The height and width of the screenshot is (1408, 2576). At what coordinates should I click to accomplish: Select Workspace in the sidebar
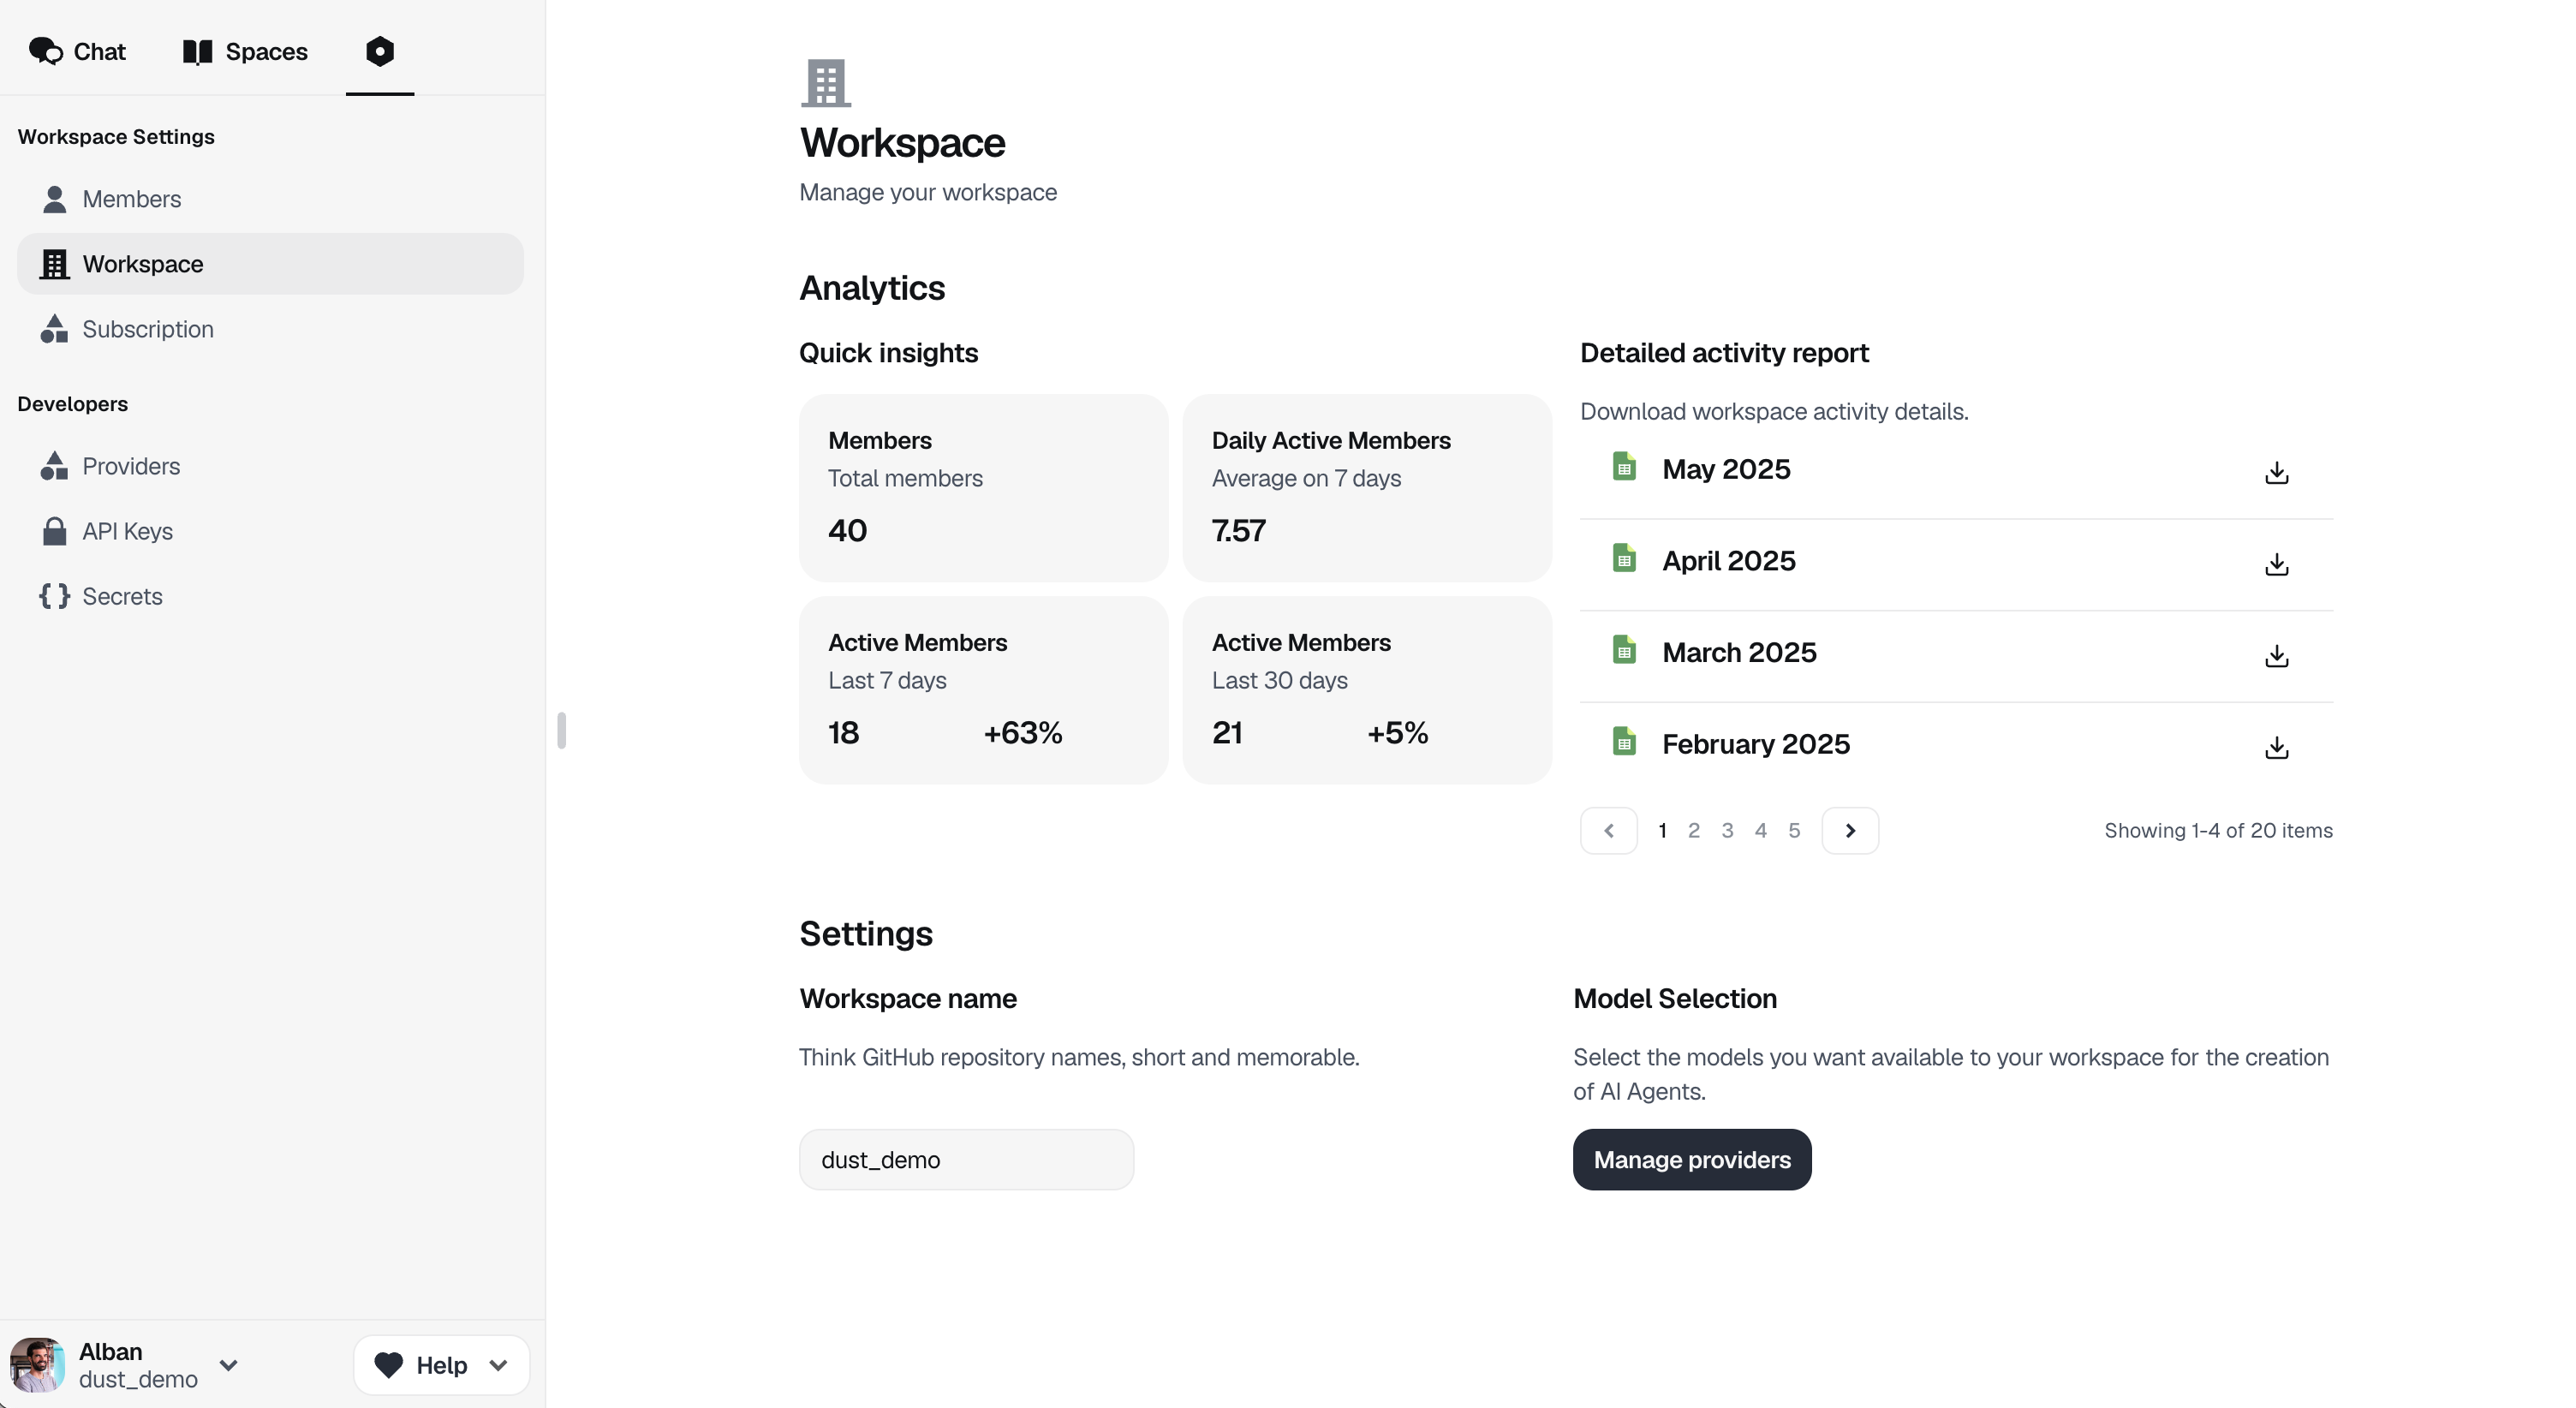pos(270,264)
